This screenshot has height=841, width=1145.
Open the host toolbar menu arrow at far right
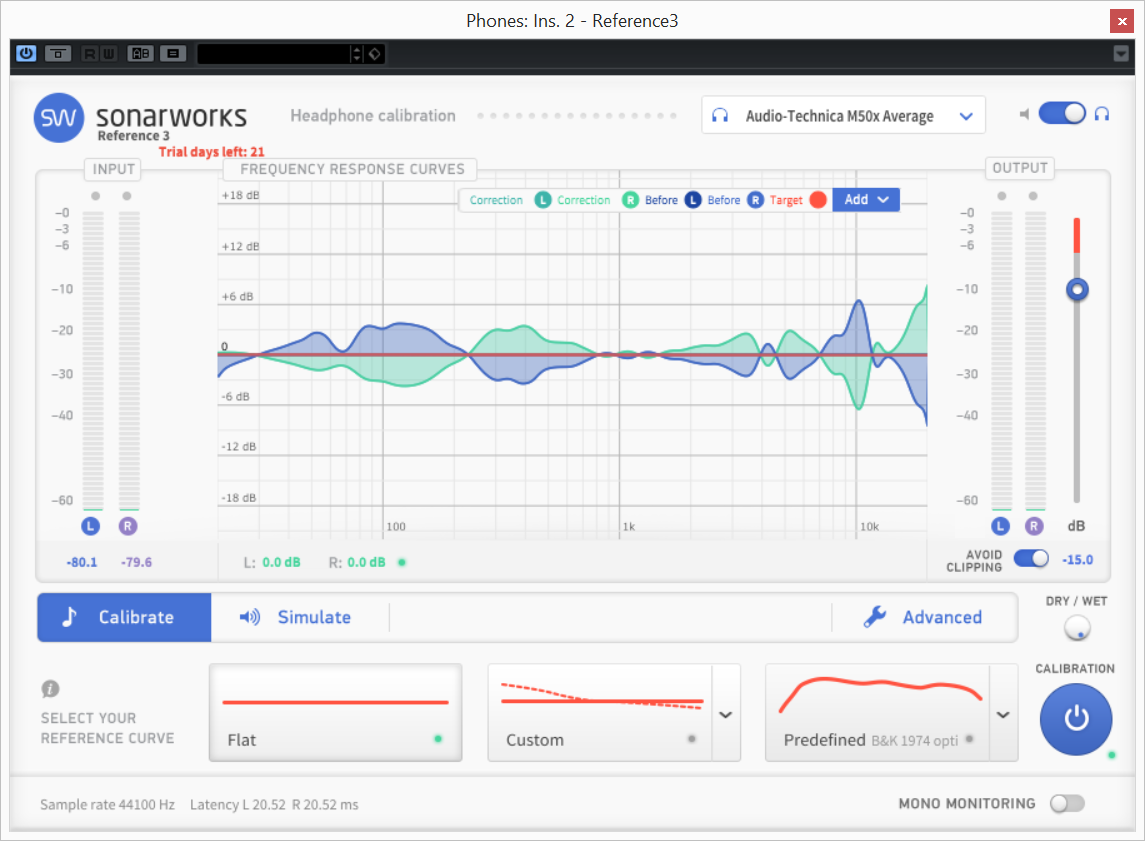tap(1121, 53)
